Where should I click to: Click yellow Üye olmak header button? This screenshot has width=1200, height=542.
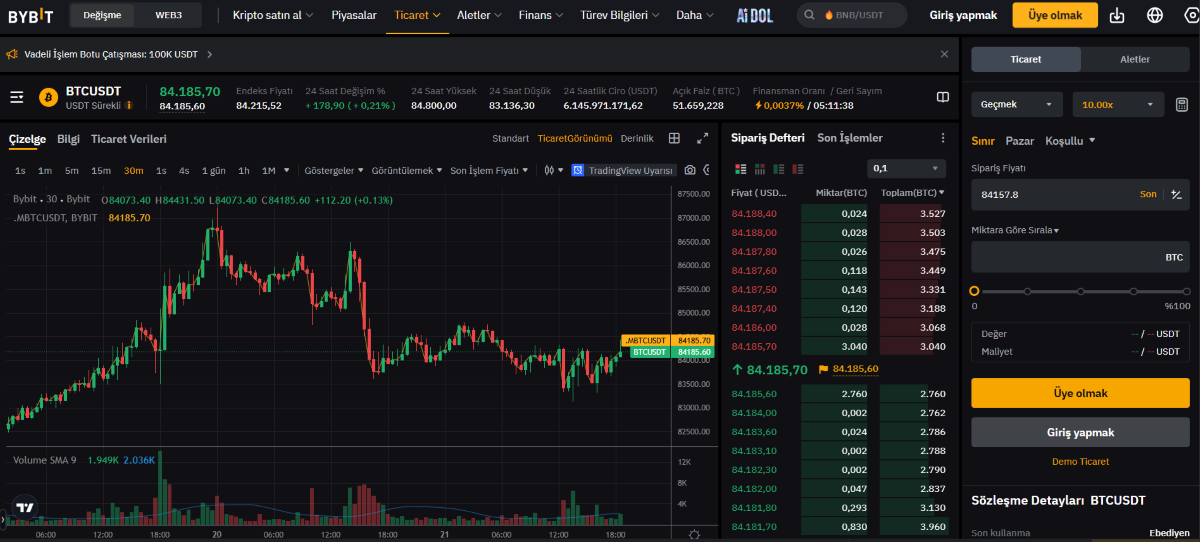tap(1055, 15)
